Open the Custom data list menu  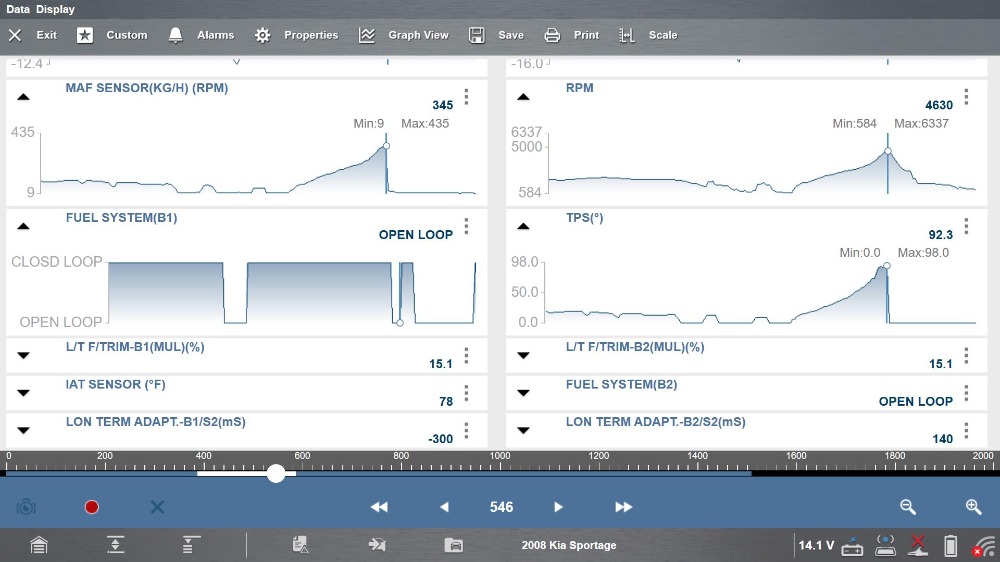[112, 35]
